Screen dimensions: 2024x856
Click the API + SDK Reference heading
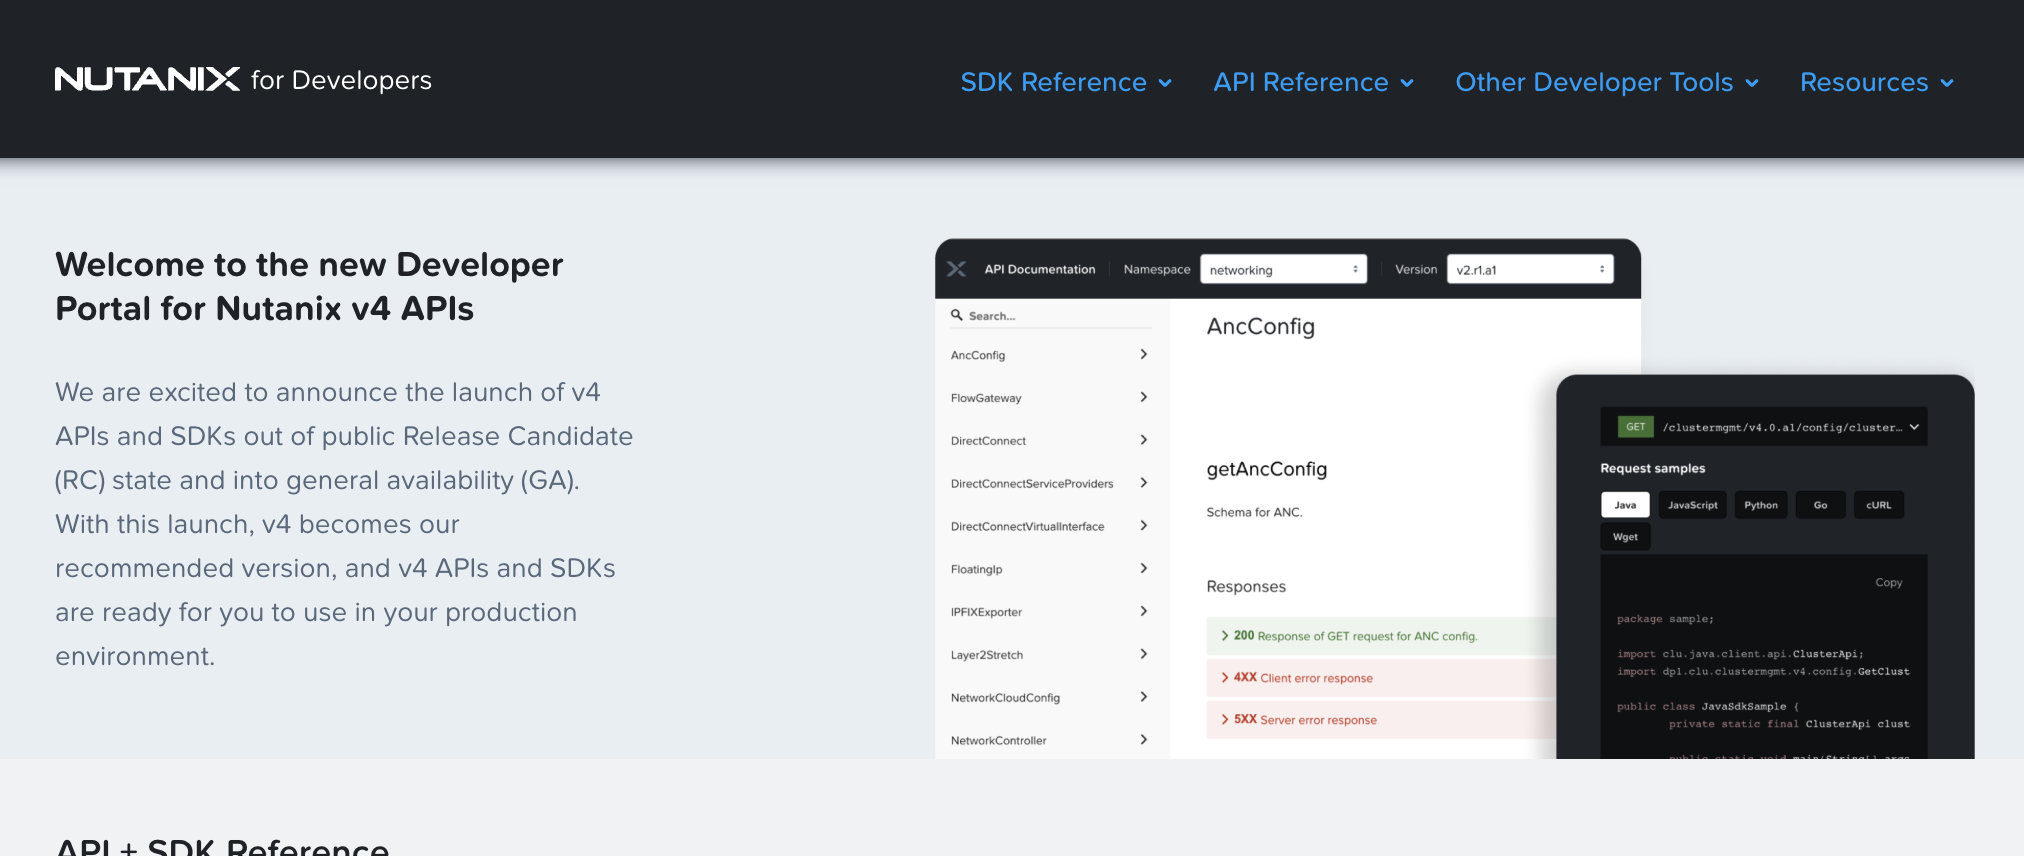coord(222,846)
